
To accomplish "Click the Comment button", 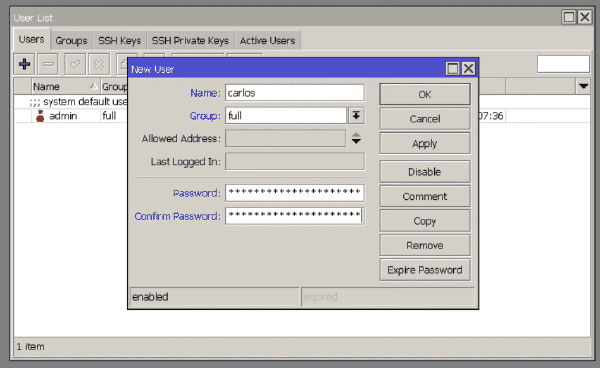I will point(425,196).
